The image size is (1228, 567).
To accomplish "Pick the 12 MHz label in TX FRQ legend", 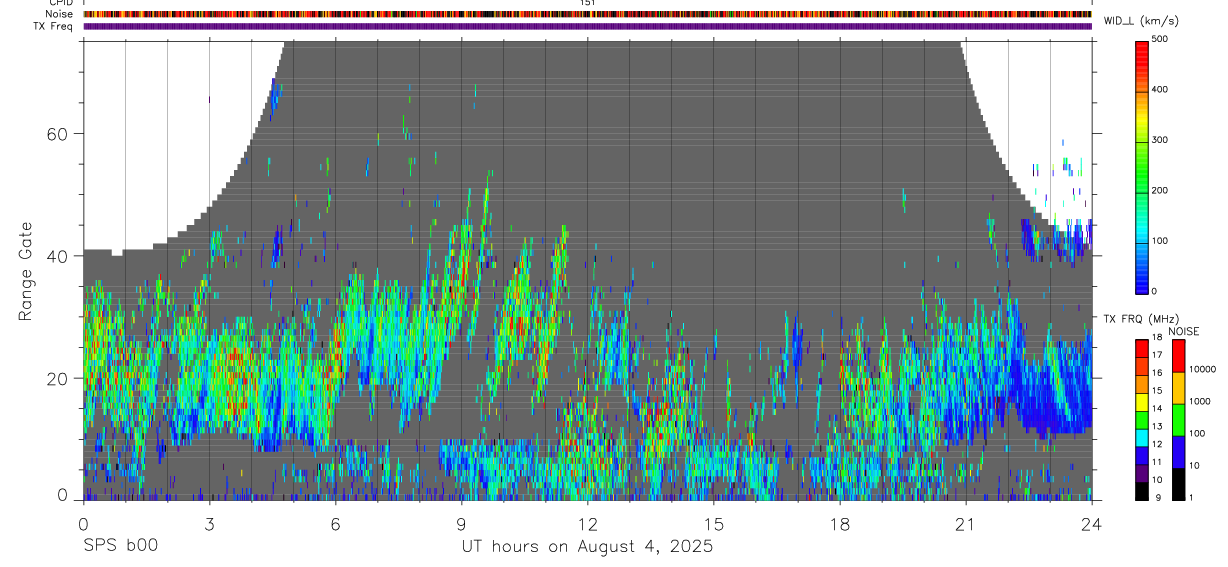I will 1158,444.
